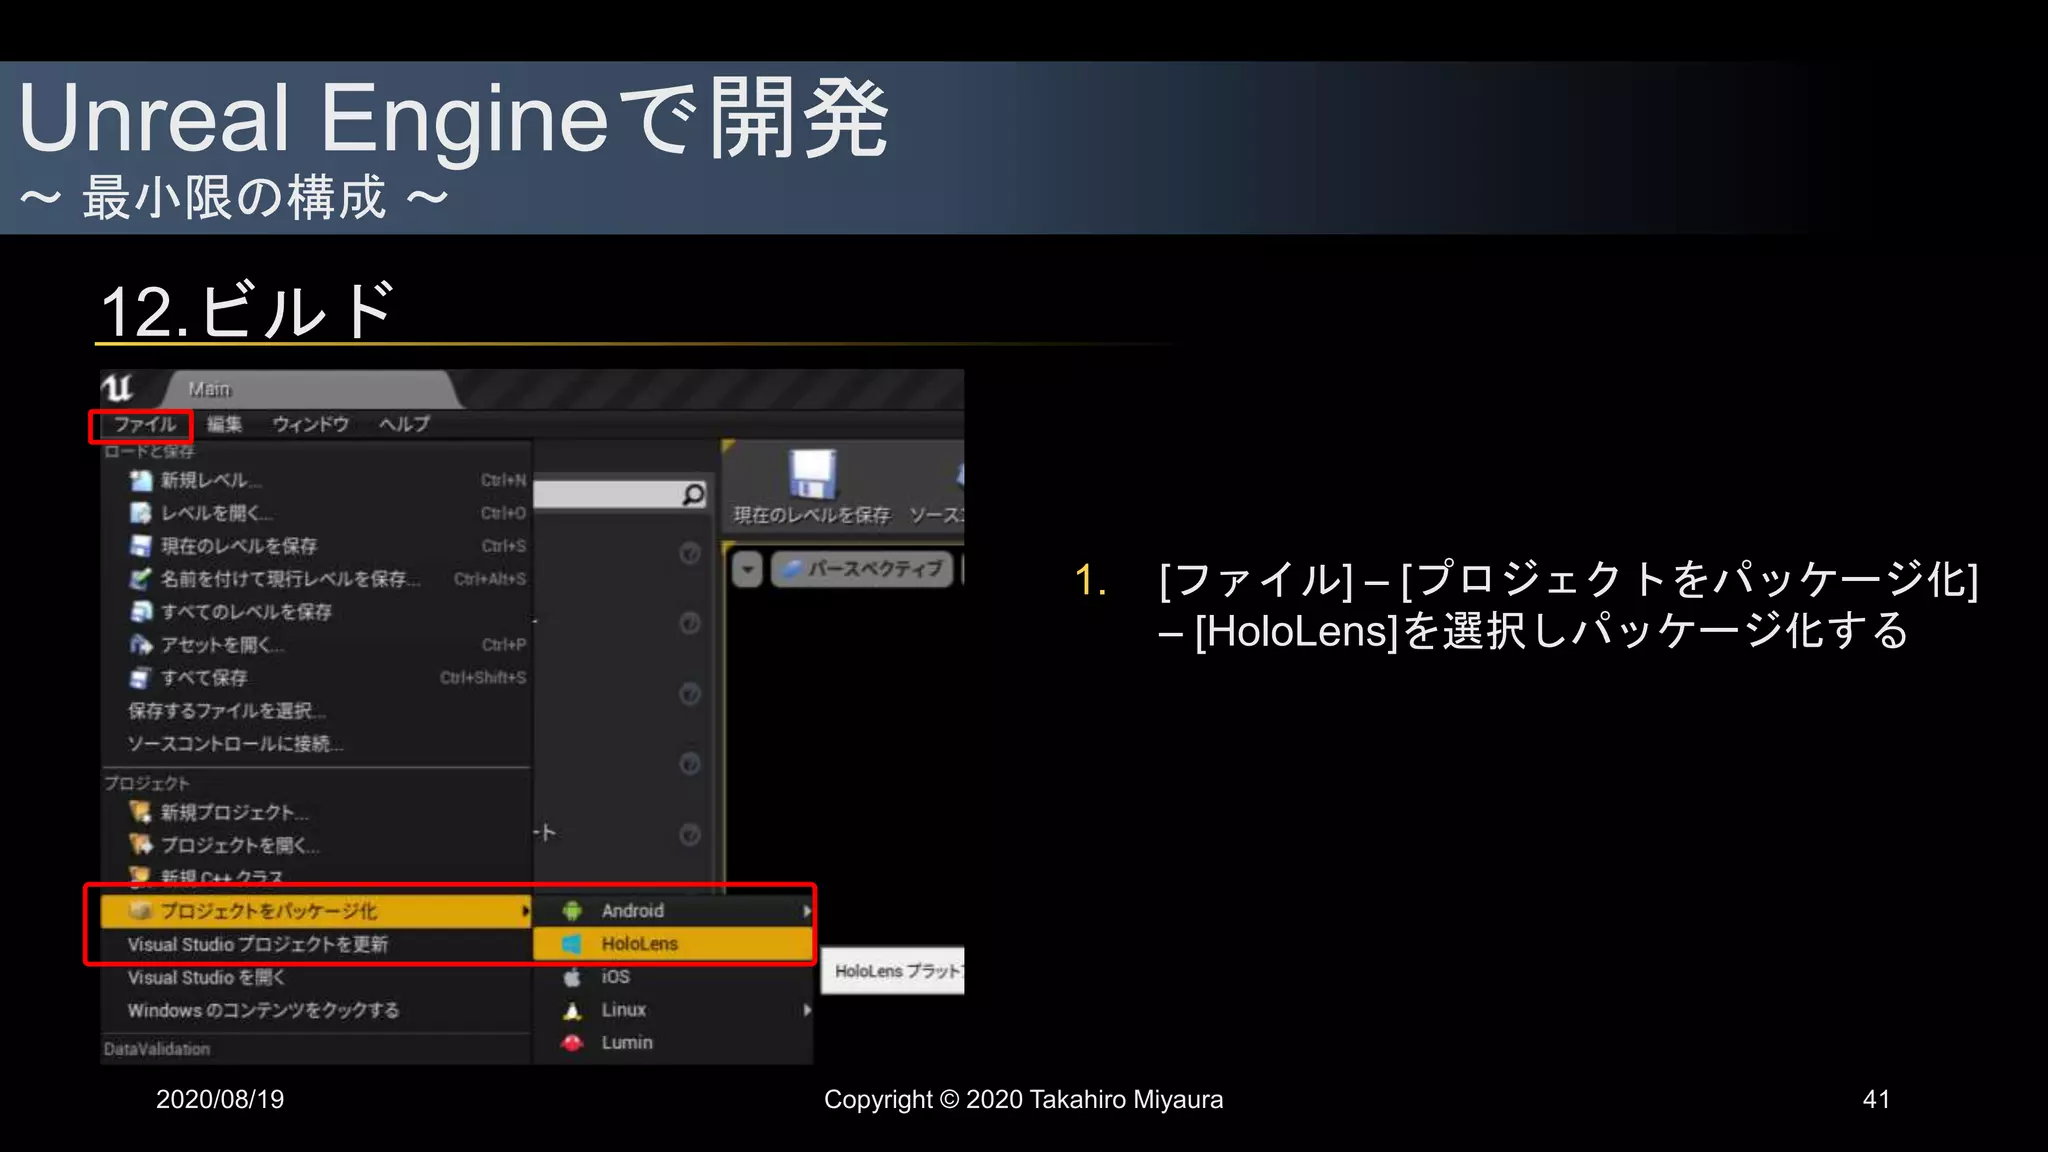
Task: Click the 現在のレベルを保存 menu icon
Action: [141, 546]
